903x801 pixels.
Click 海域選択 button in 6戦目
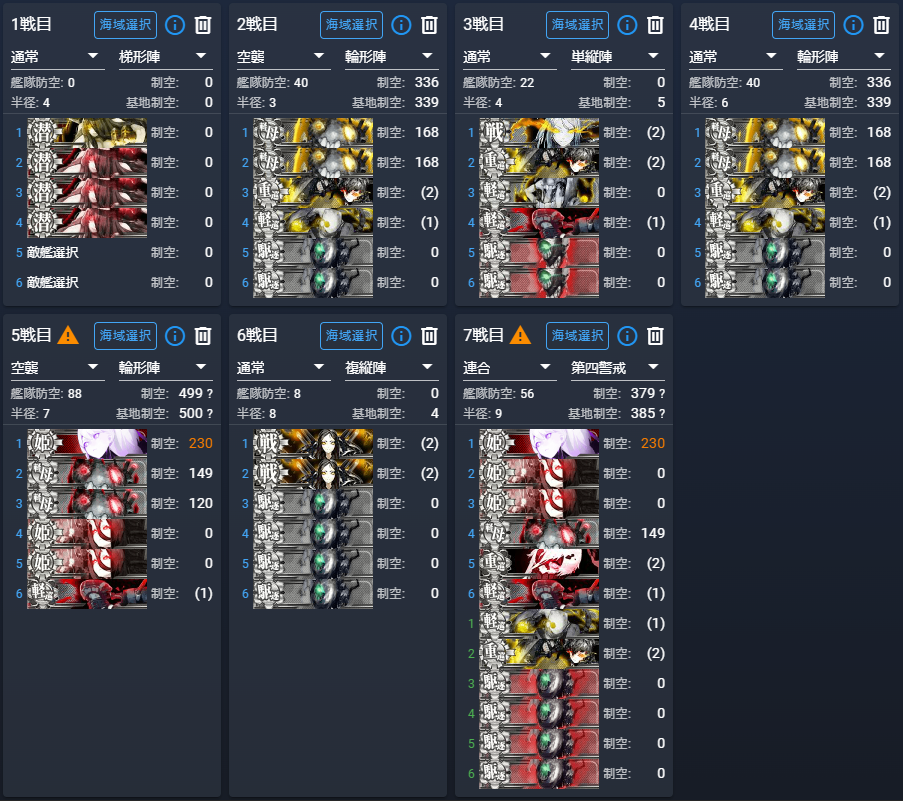pyautogui.click(x=351, y=336)
